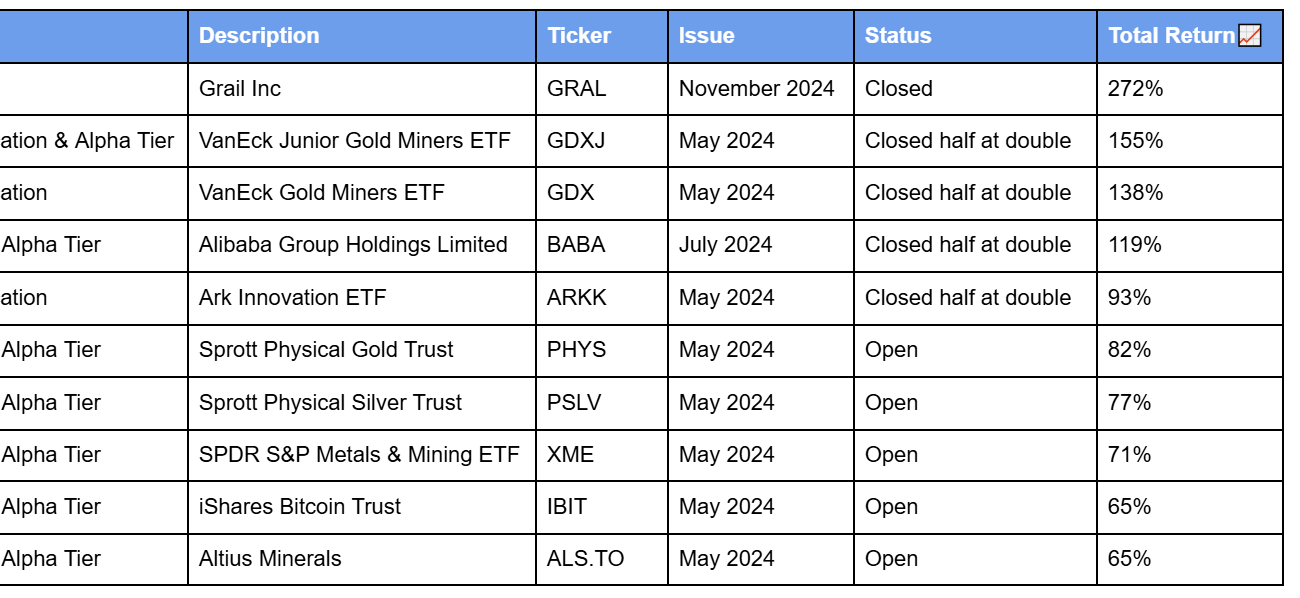Select the Description column header

point(362,36)
